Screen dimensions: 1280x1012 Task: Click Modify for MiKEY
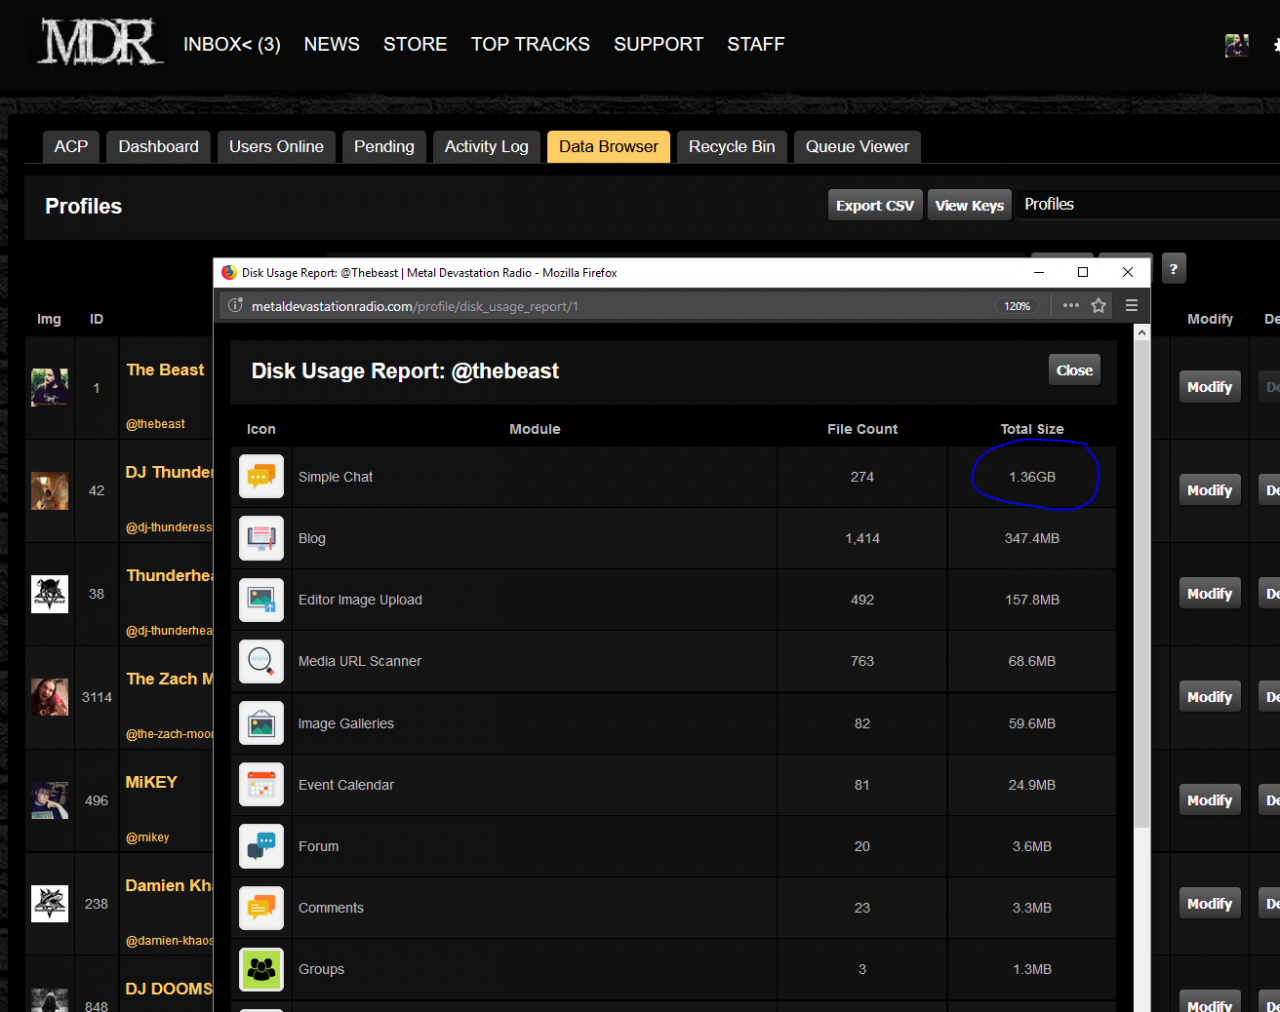[1210, 800]
